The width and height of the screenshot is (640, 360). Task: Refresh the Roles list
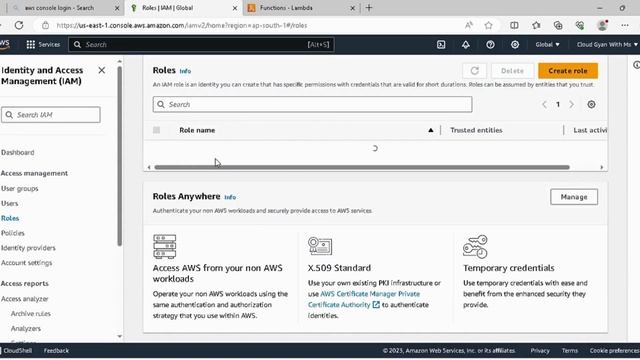coord(474,71)
